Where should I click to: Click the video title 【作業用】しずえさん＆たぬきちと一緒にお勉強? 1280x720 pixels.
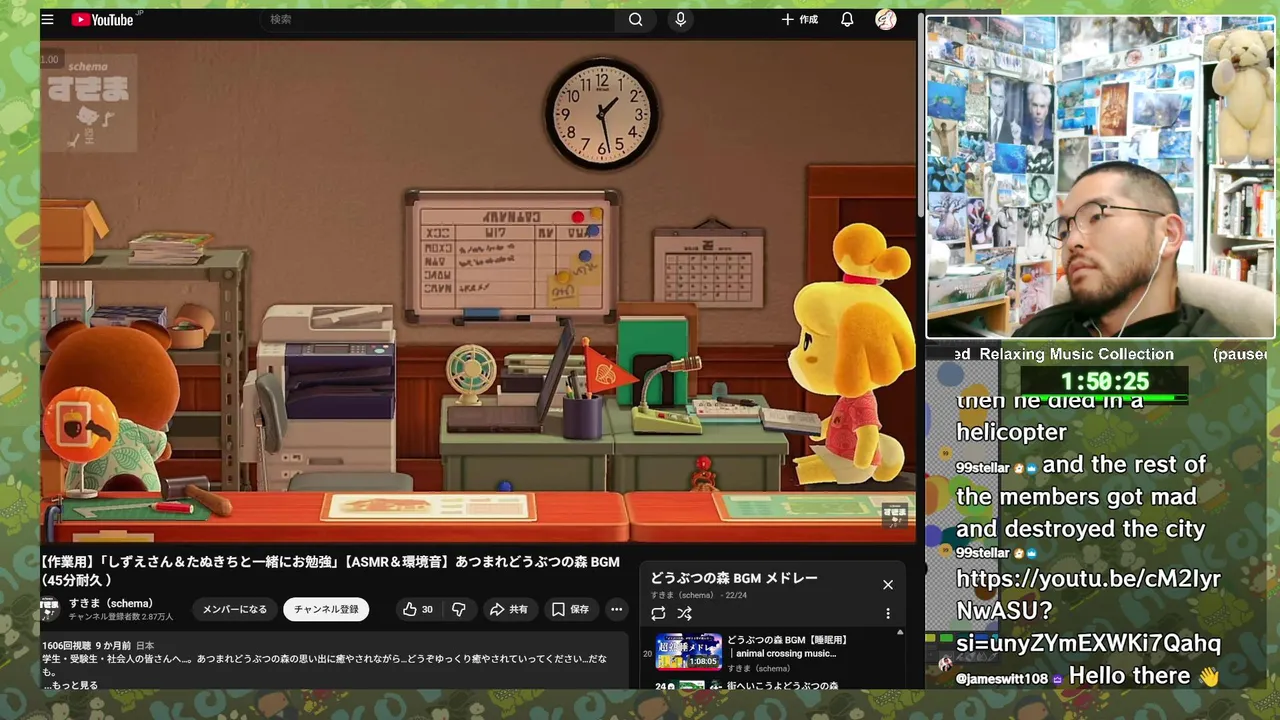tap(331, 570)
